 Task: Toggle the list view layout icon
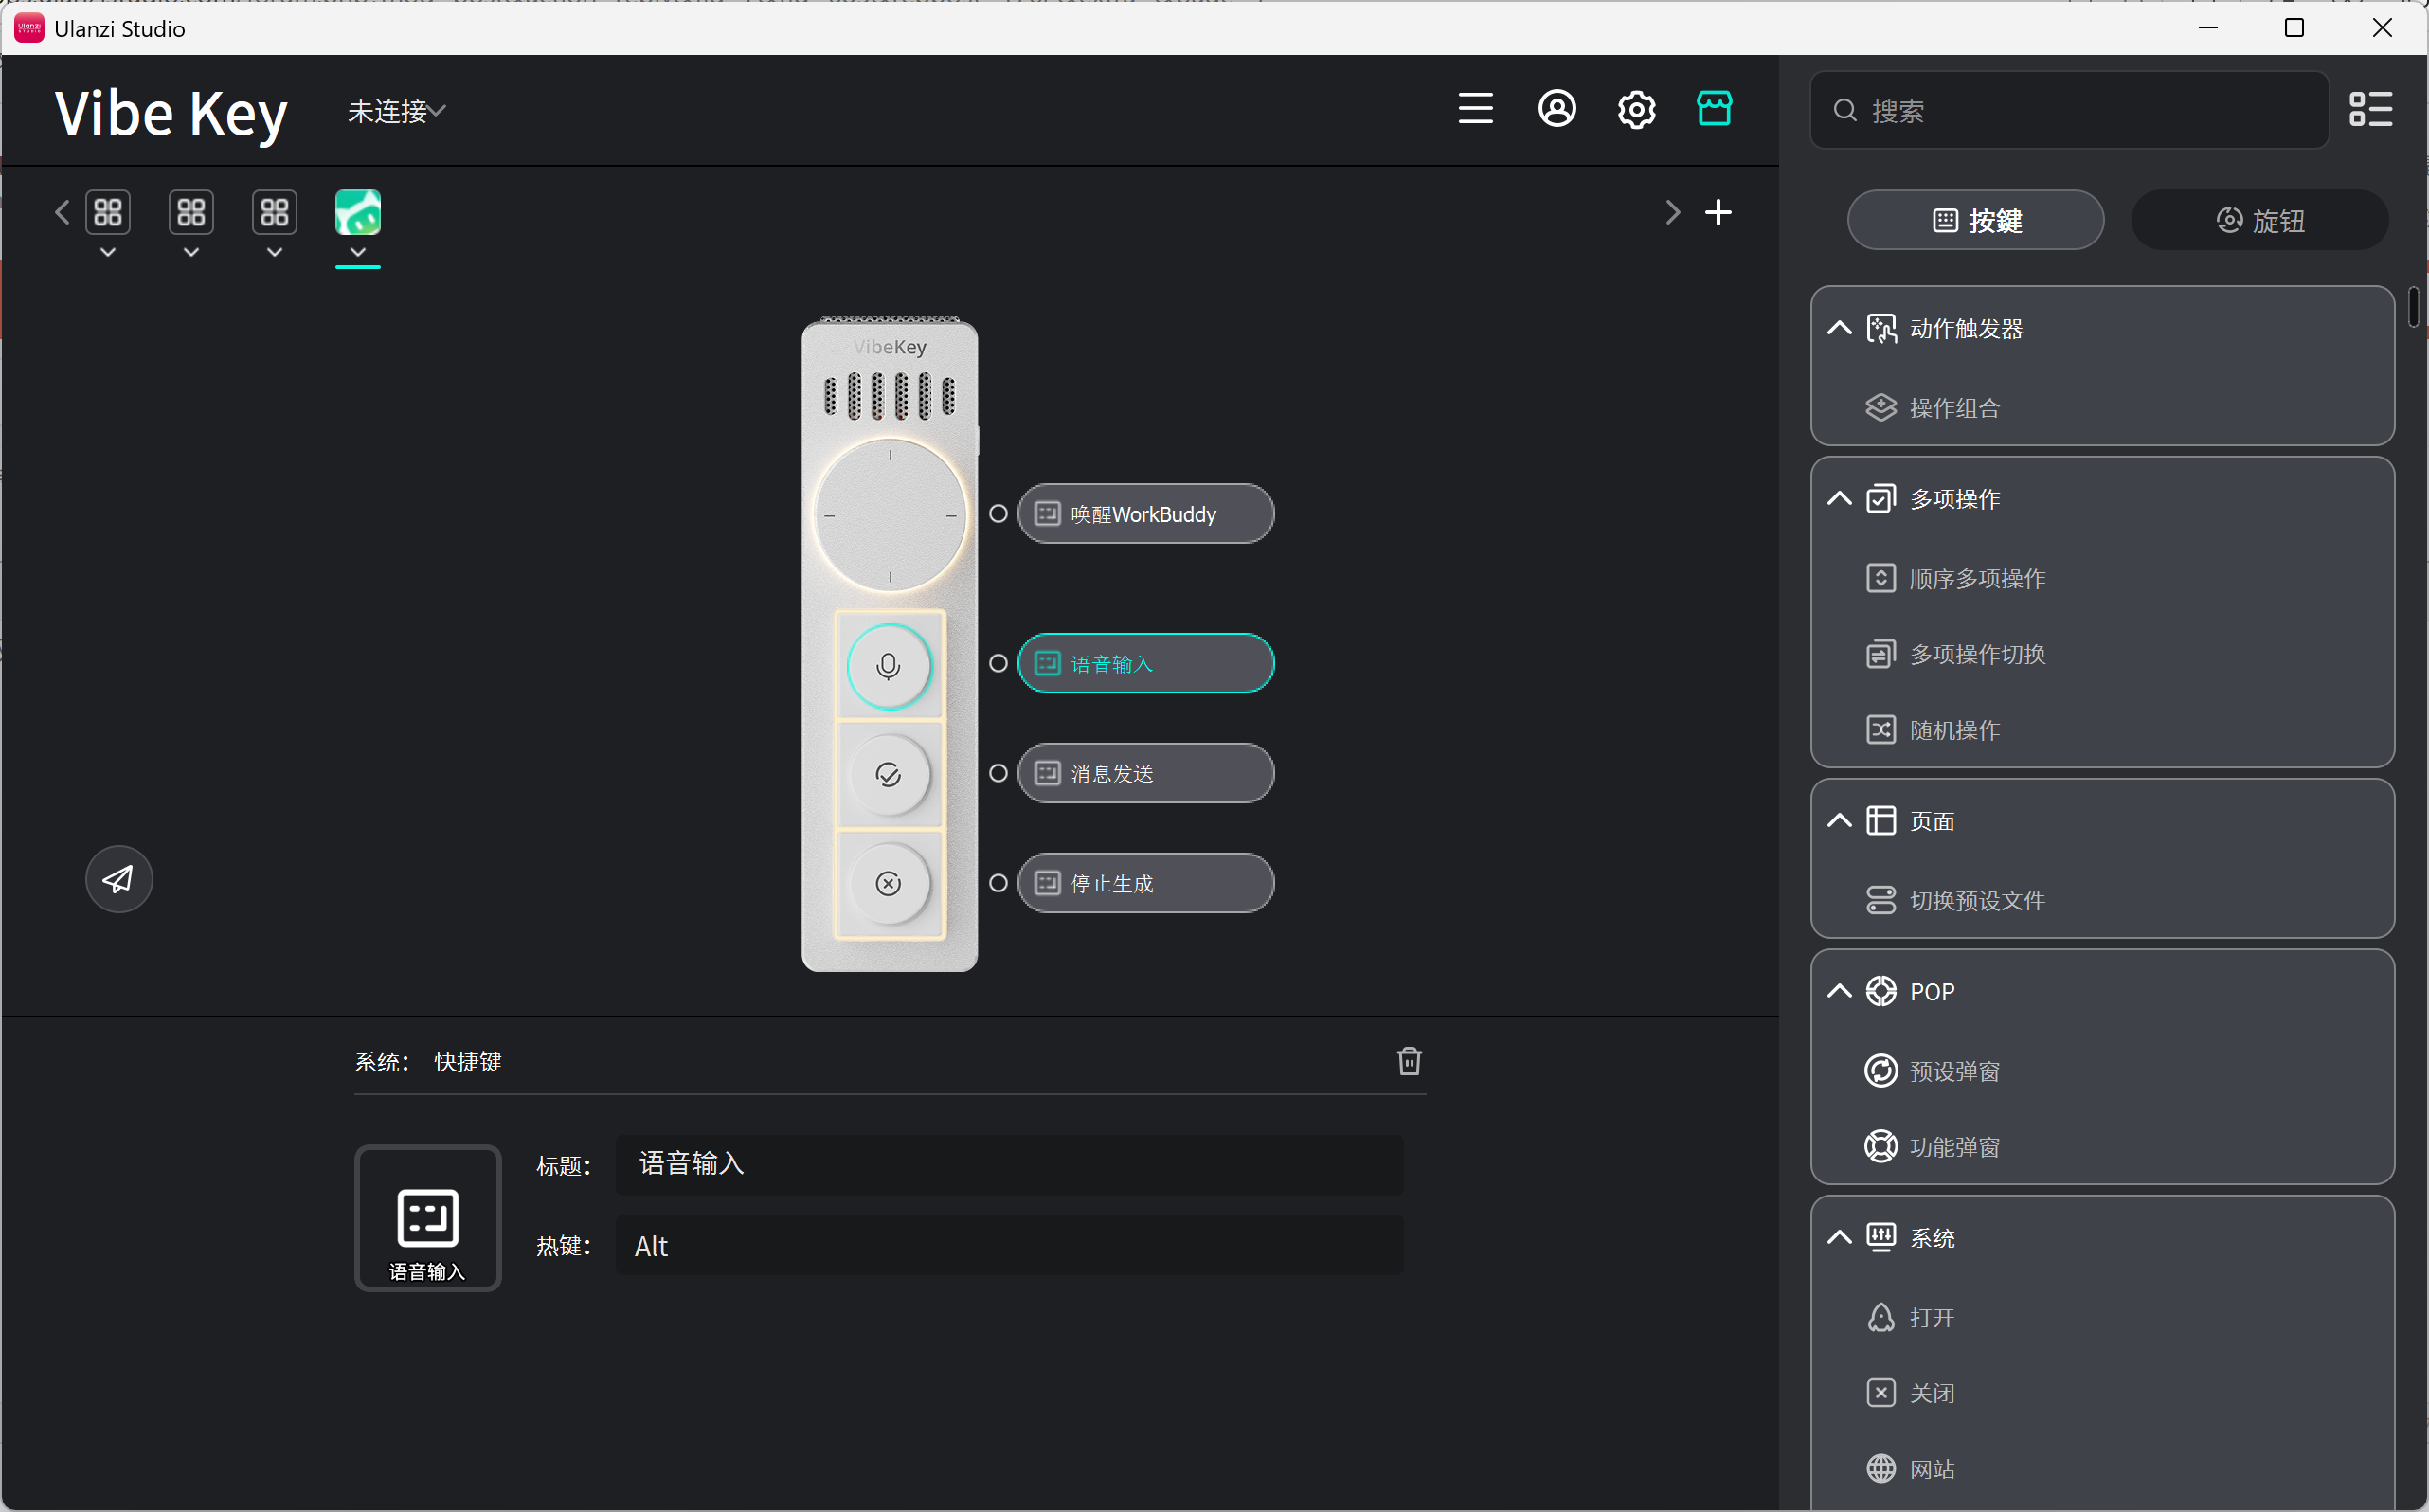[x=2370, y=109]
